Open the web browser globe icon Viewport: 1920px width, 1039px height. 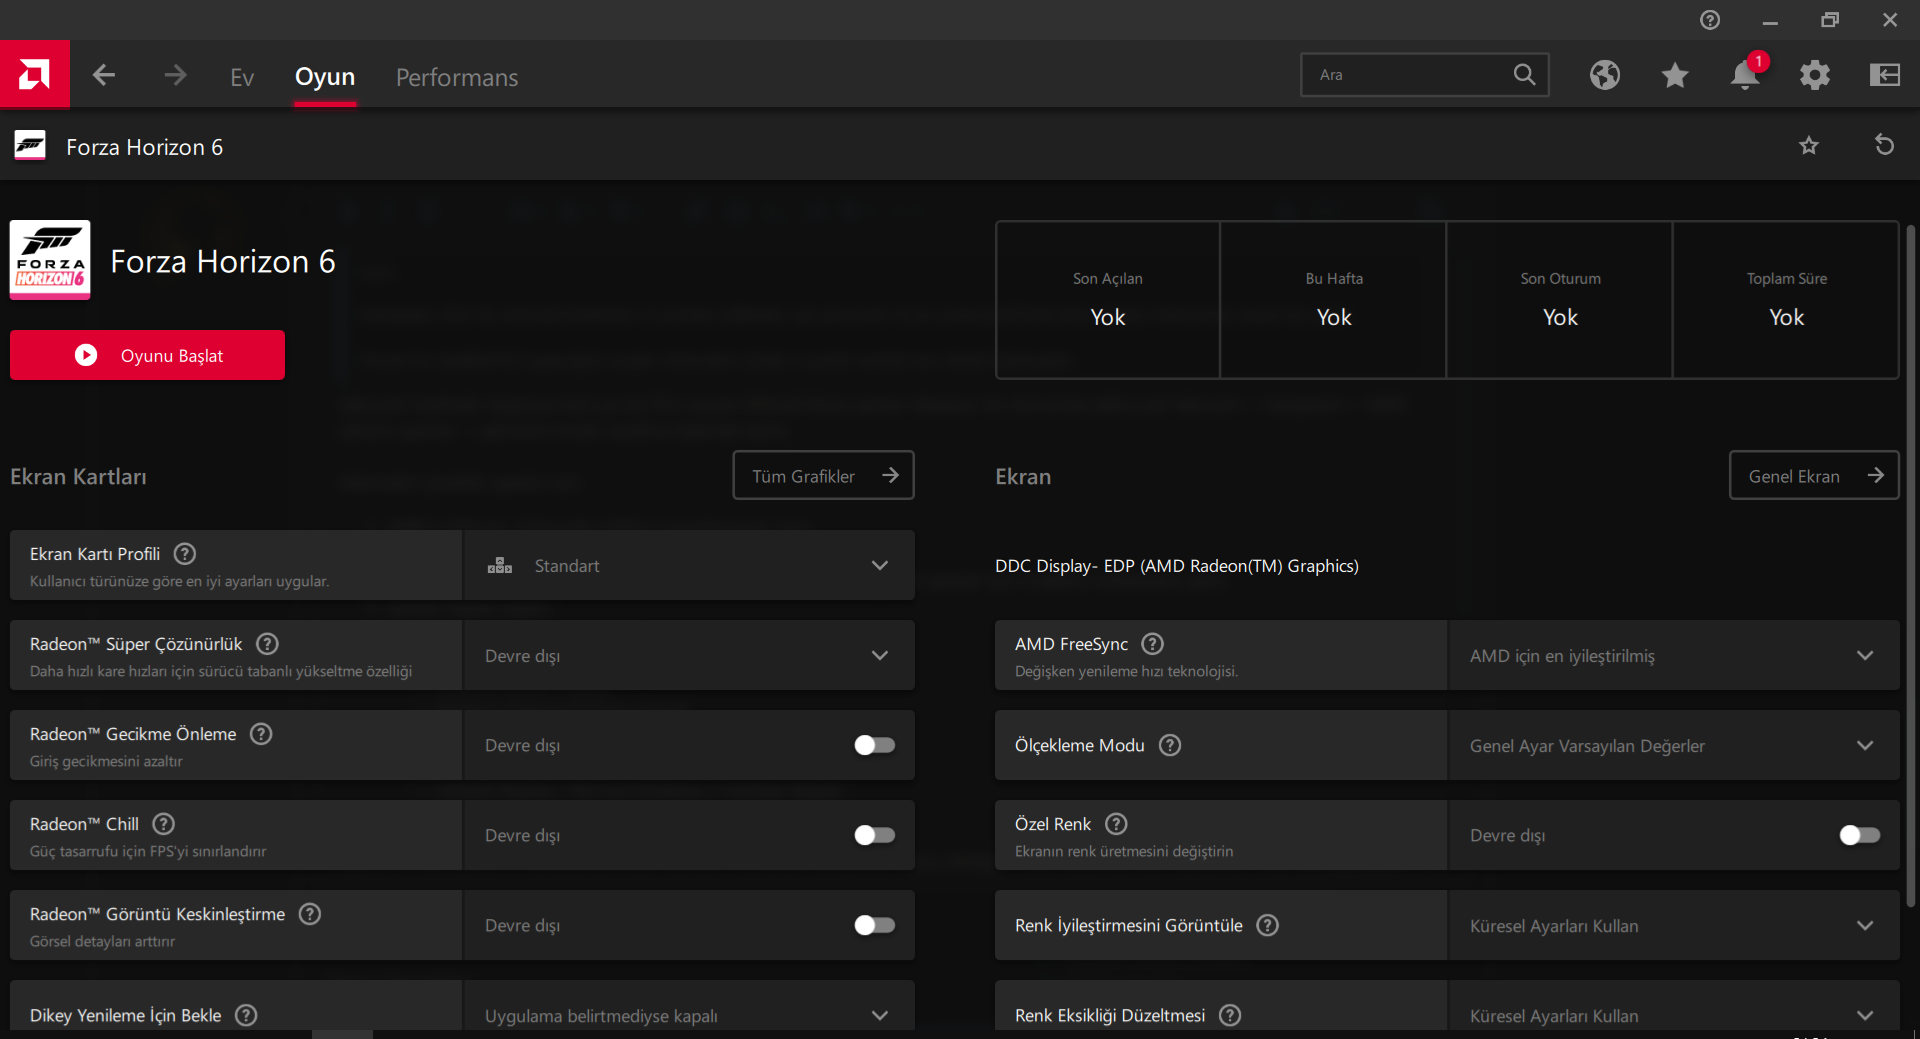coord(1605,75)
